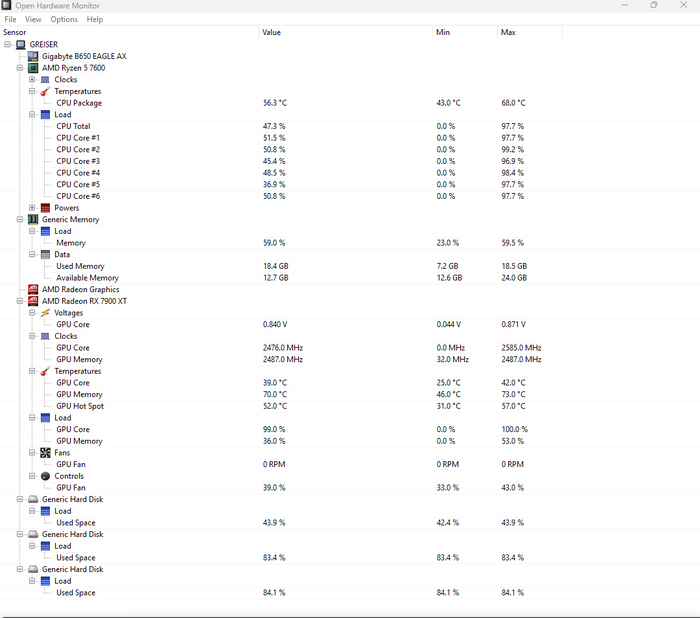Click the Open Hardware Monitor title bar icon
The image size is (700, 618).
[x=6, y=5]
